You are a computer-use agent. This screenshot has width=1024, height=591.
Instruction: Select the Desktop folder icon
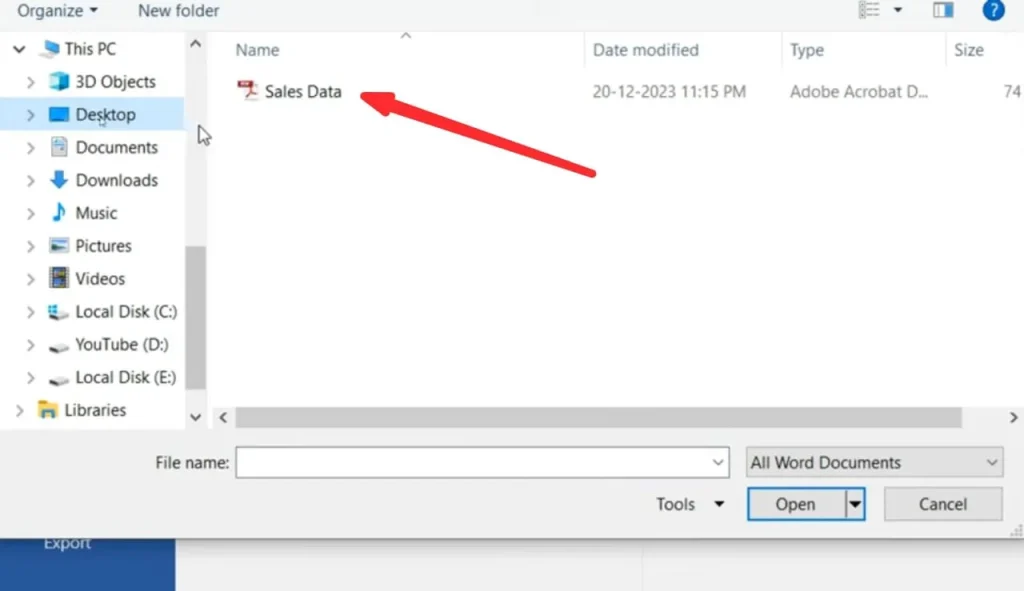(59, 114)
